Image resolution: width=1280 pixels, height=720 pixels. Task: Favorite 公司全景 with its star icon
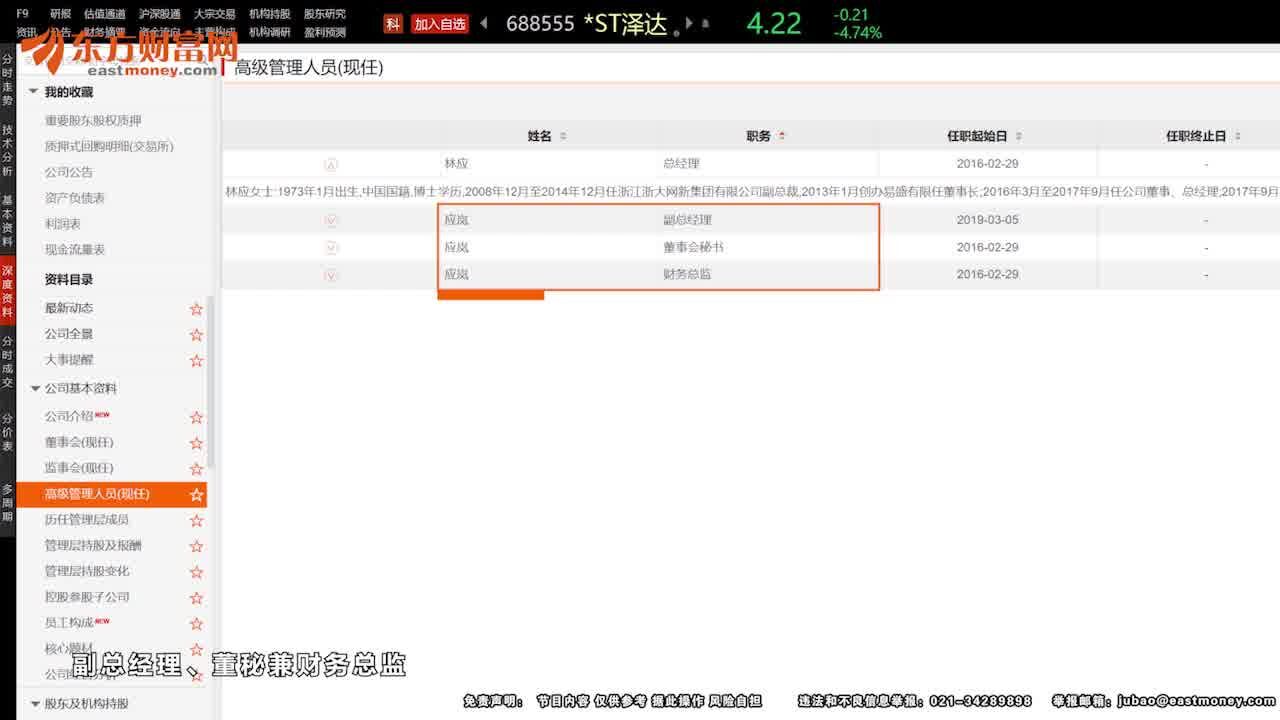tap(196, 335)
